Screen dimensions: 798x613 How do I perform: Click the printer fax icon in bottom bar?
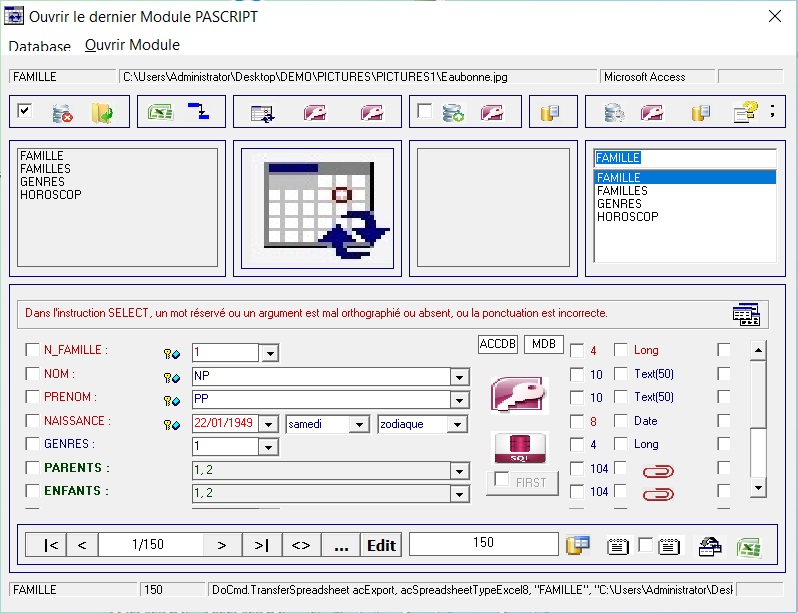click(x=710, y=547)
